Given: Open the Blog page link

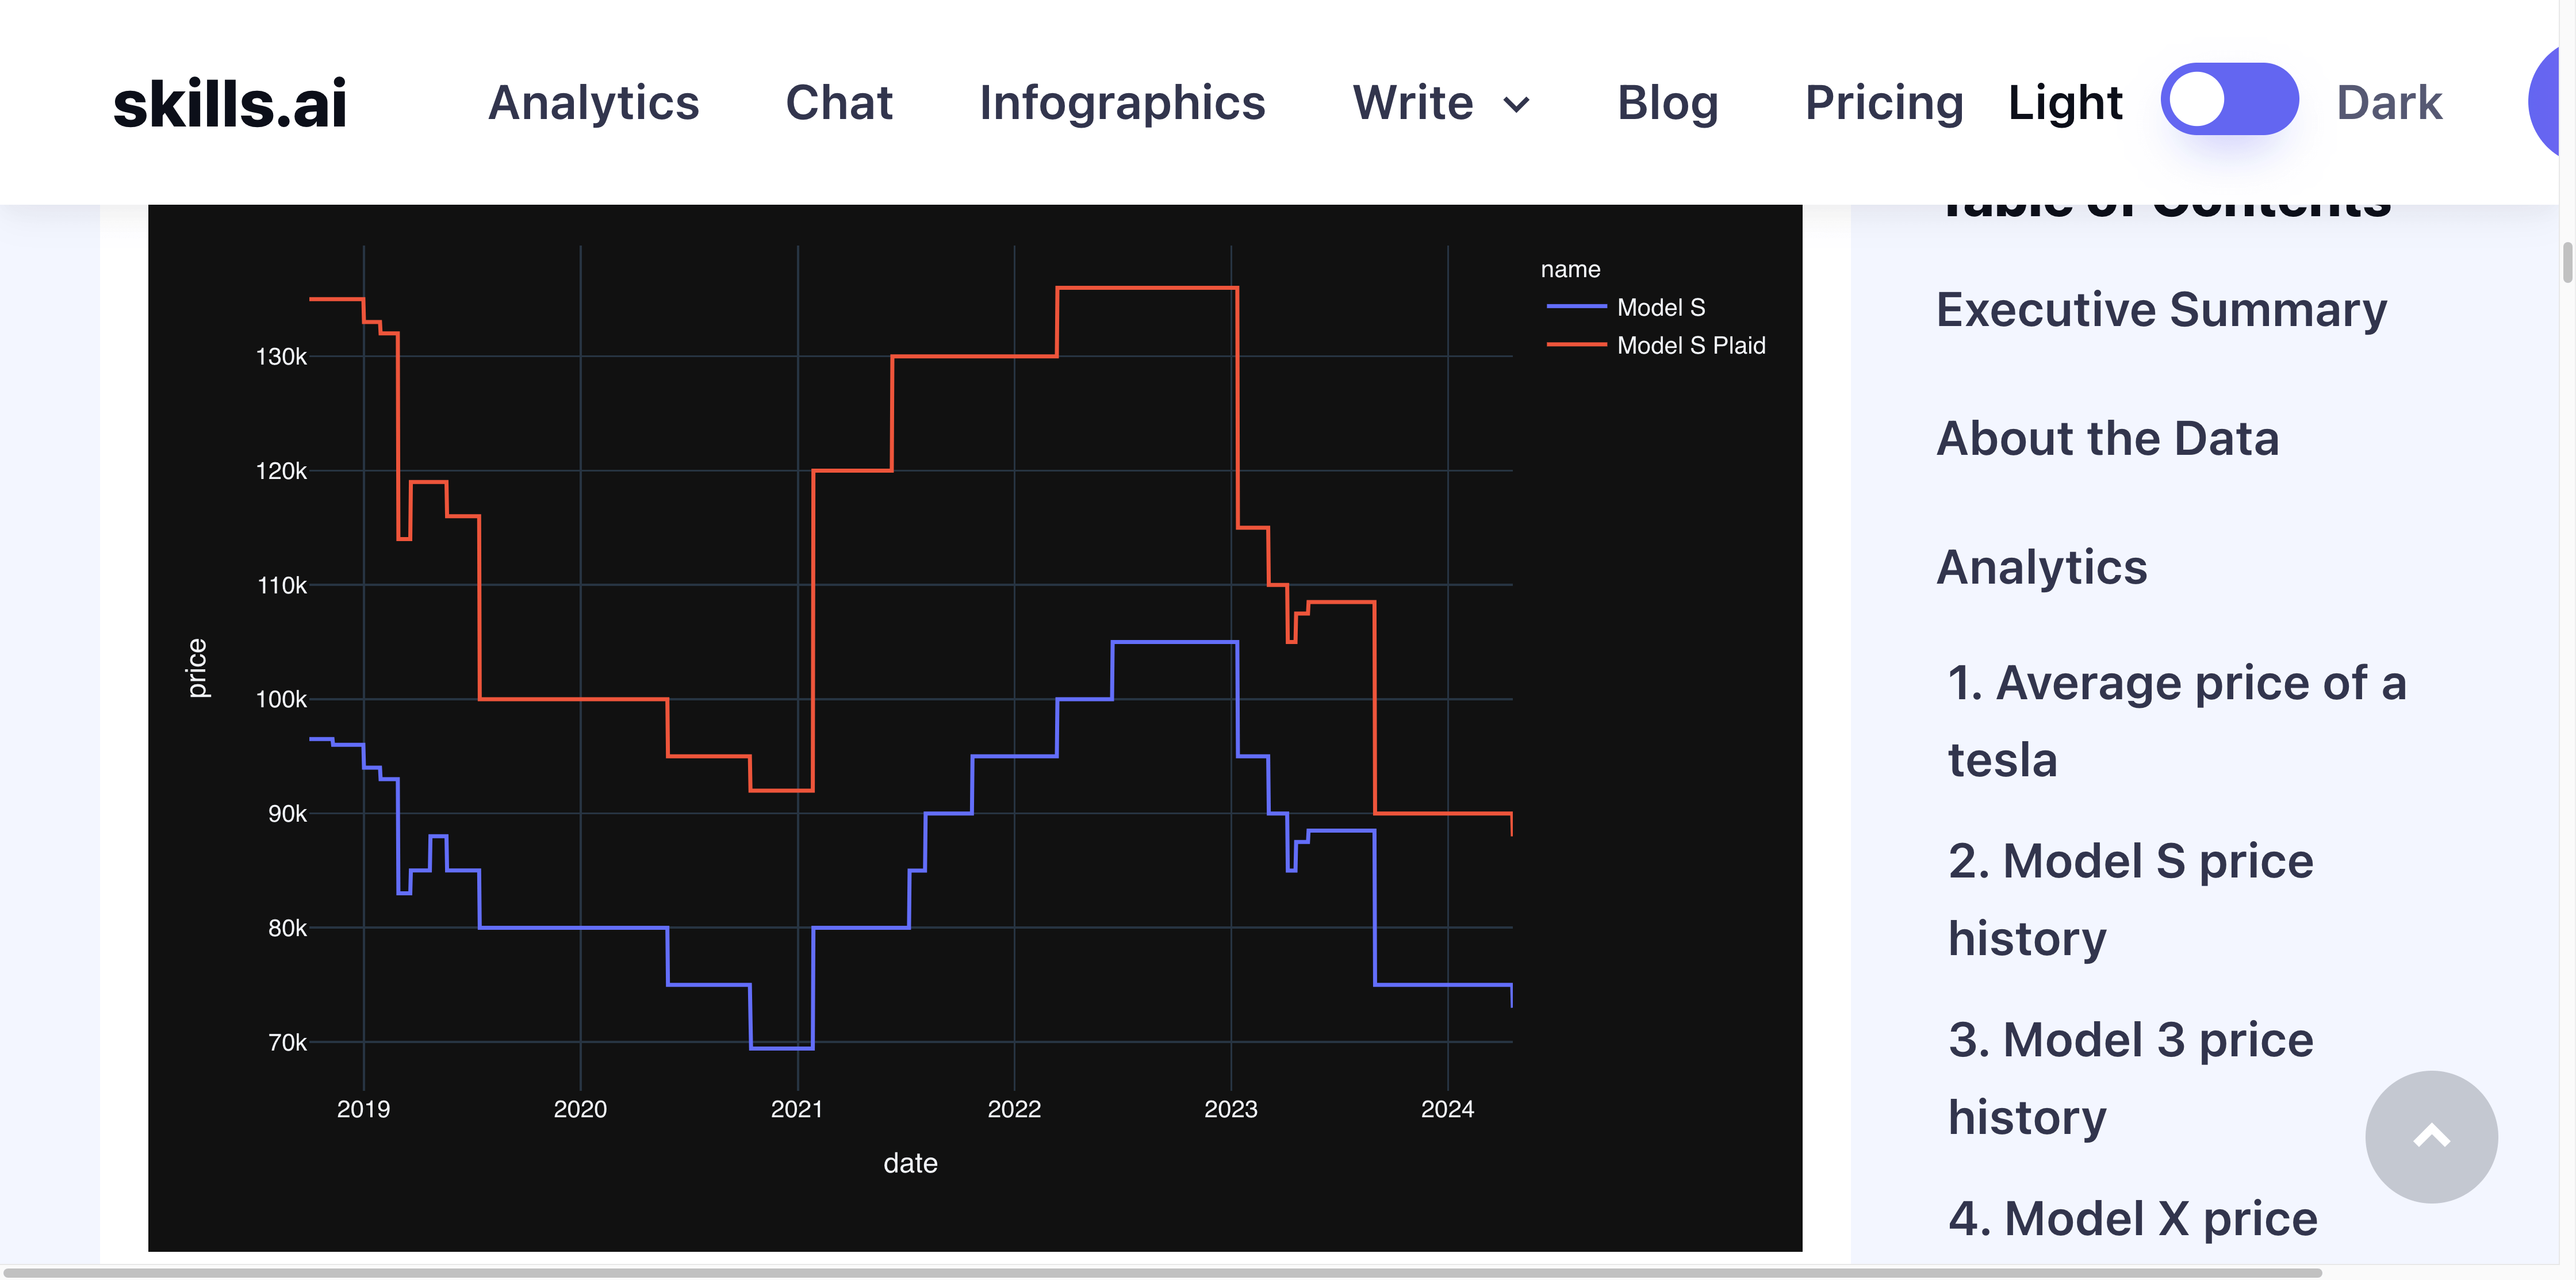Looking at the screenshot, I should 1667,103.
